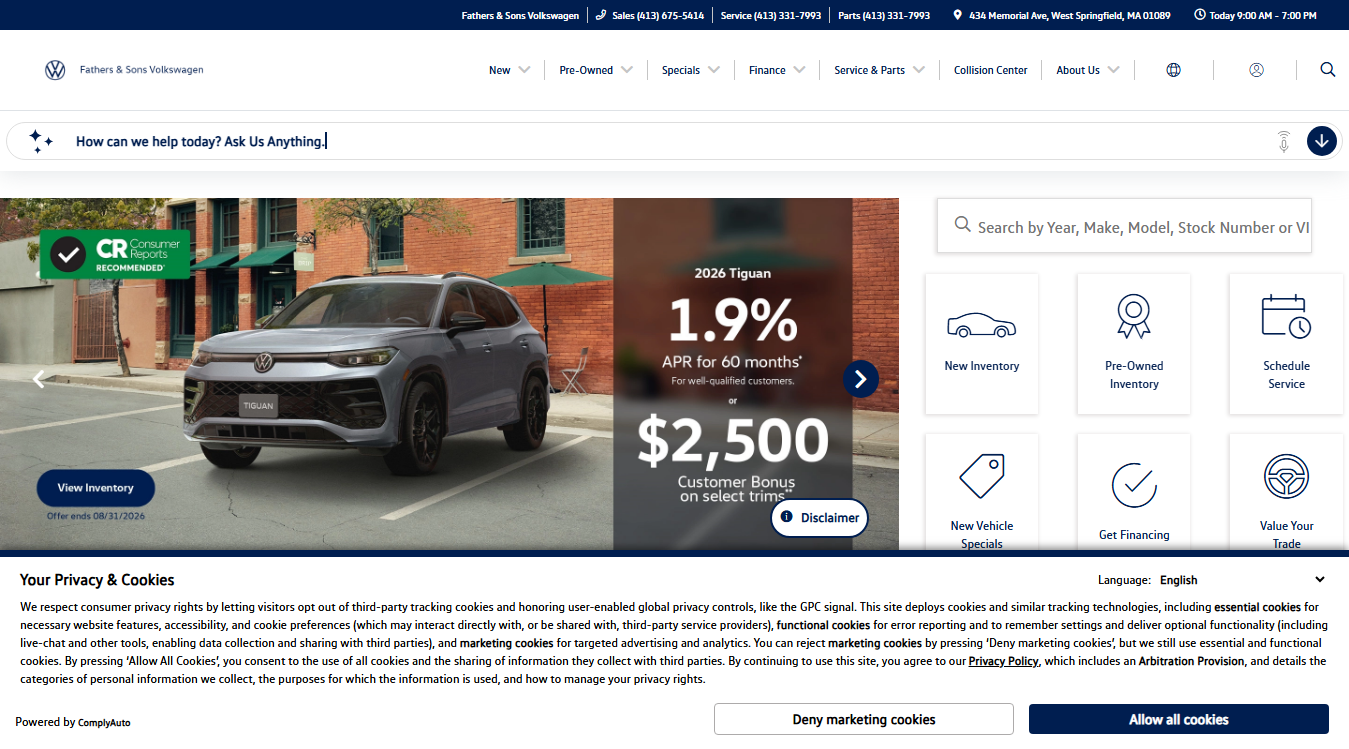The height and width of the screenshot is (749, 1349).
Task: Open Collision Center page
Action: tap(990, 70)
